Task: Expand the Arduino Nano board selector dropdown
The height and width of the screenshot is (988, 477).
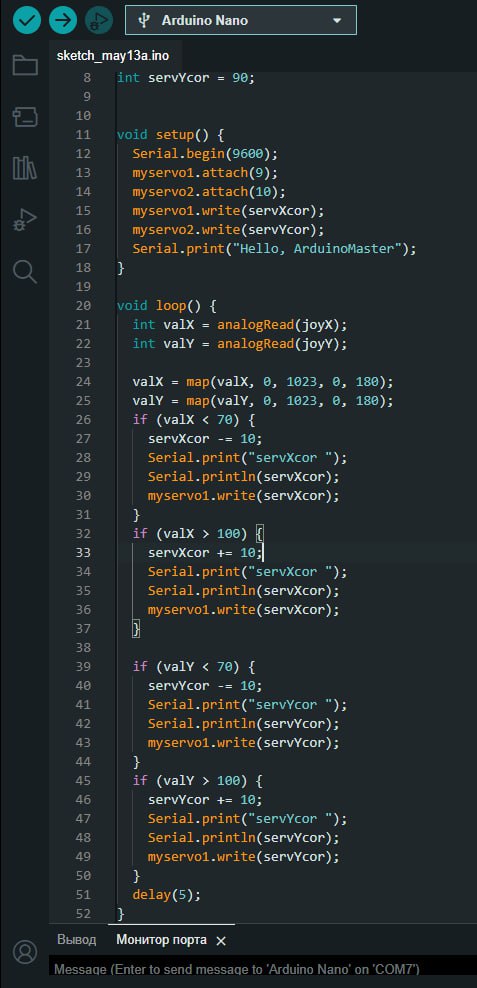Action: coord(241,20)
